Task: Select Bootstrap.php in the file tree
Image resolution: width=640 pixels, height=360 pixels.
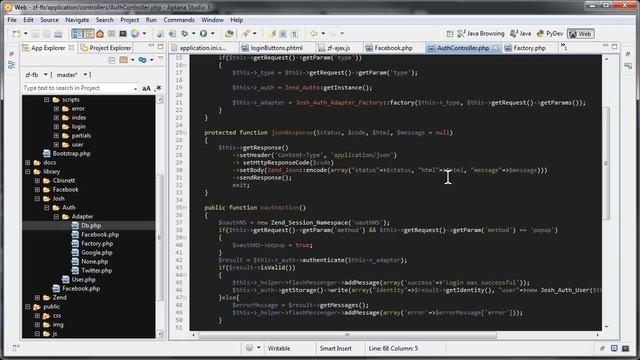Action: click(71, 153)
